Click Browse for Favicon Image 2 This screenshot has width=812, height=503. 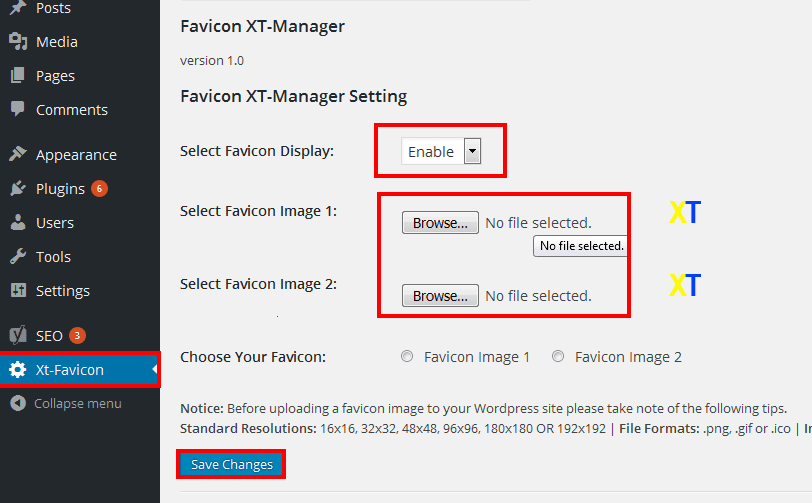coord(440,296)
